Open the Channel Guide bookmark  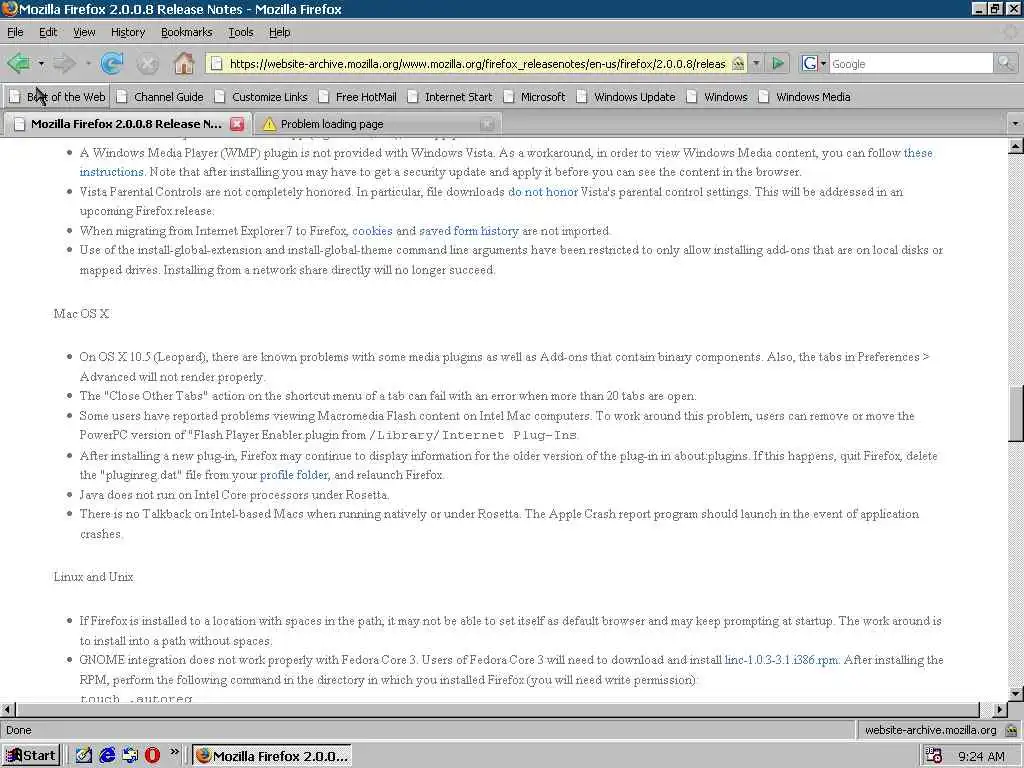coord(161,97)
